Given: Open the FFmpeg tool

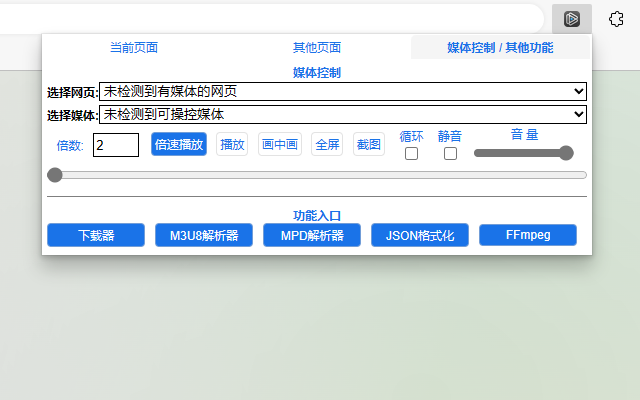Looking at the screenshot, I should (x=528, y=235).
